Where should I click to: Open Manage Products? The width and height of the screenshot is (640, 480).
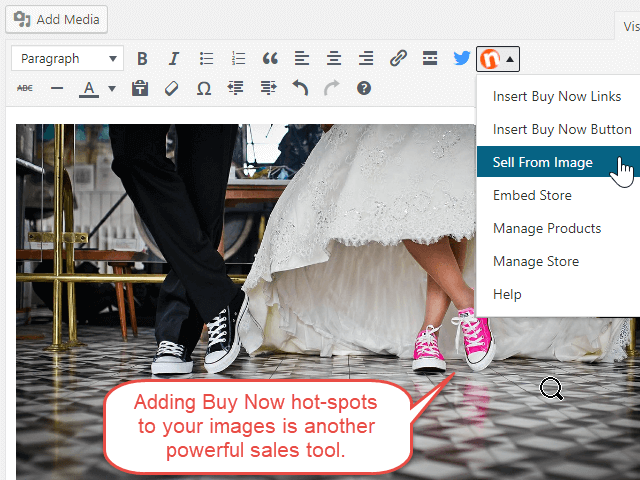point(558,228)
